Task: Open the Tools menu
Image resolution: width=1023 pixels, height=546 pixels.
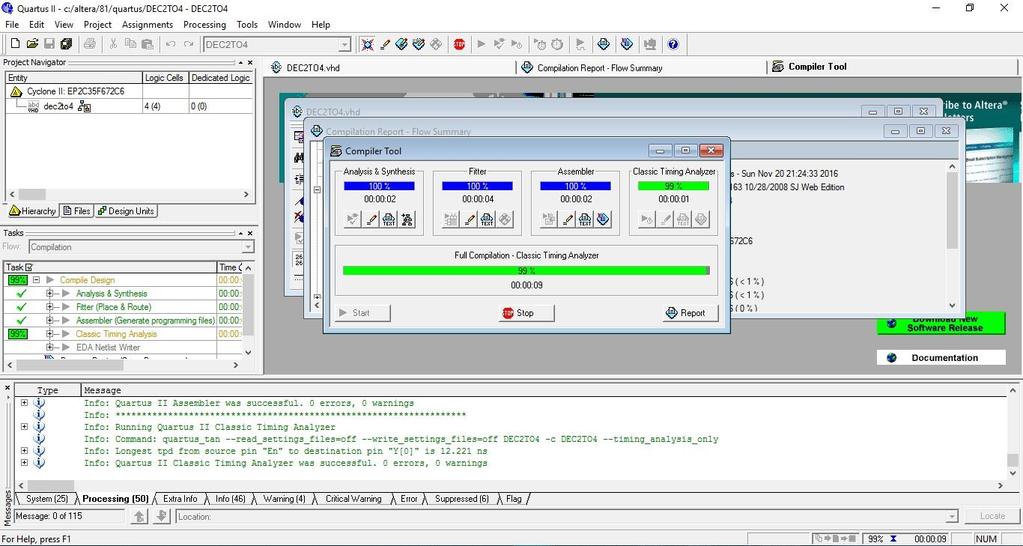Action: point(247,25)
